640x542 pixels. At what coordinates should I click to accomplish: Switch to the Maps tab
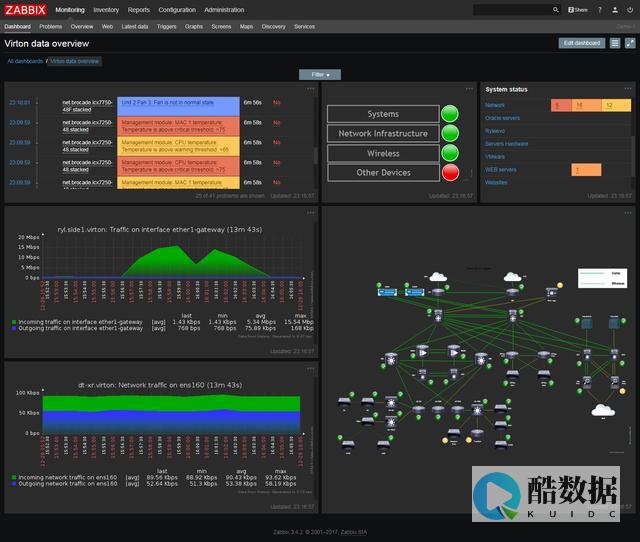(x=246, y=27)
